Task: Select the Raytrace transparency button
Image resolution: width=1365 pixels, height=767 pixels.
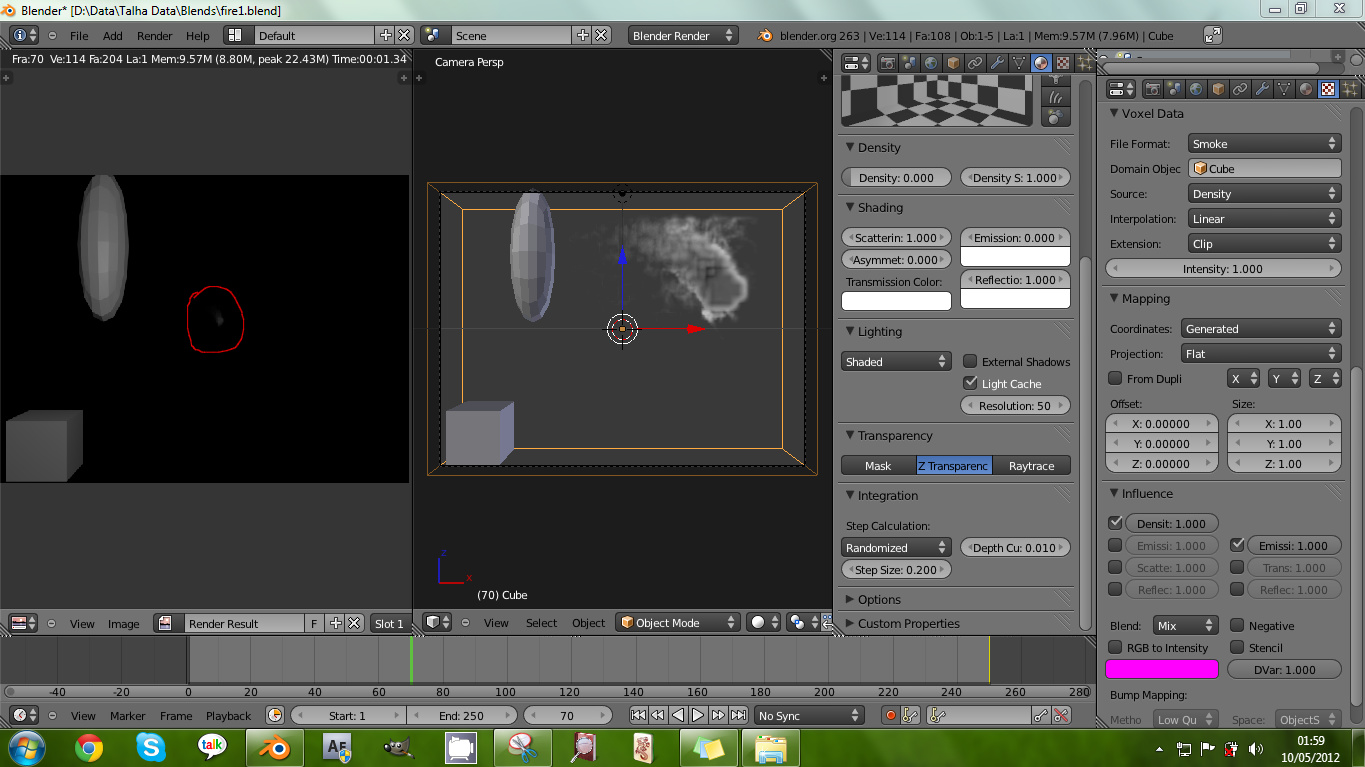Action: pyautogui.click(x=1031, y=465)
